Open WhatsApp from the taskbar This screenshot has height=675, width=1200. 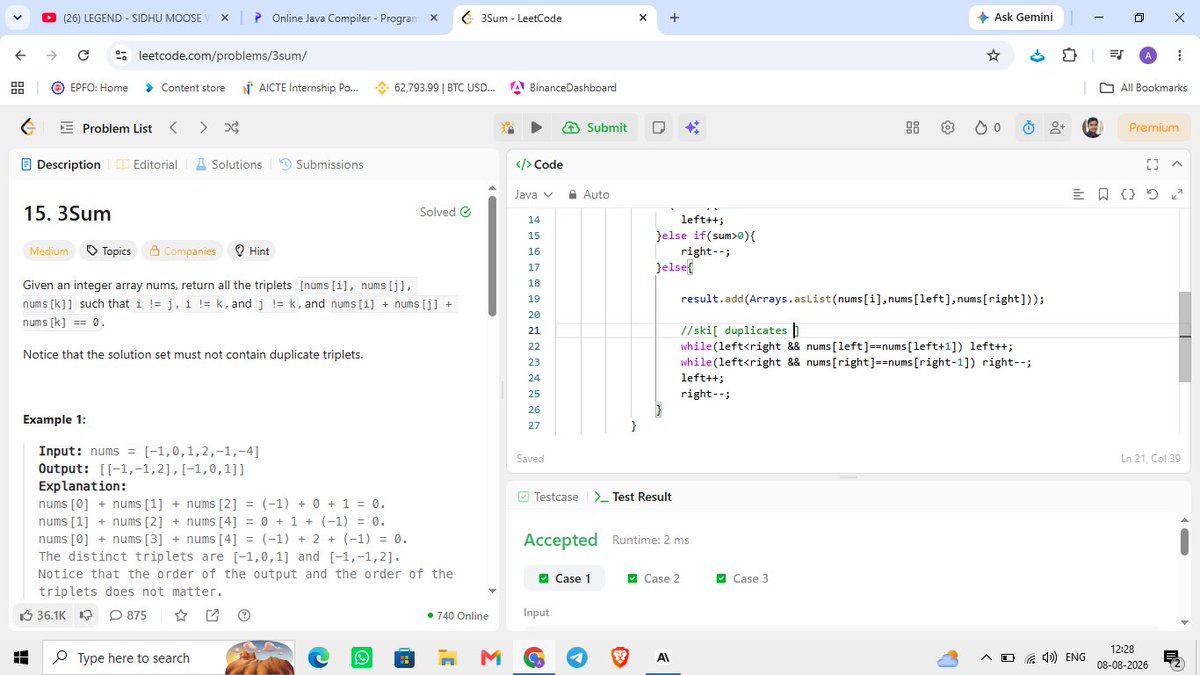pyautogui.click(x=361, y=657)
